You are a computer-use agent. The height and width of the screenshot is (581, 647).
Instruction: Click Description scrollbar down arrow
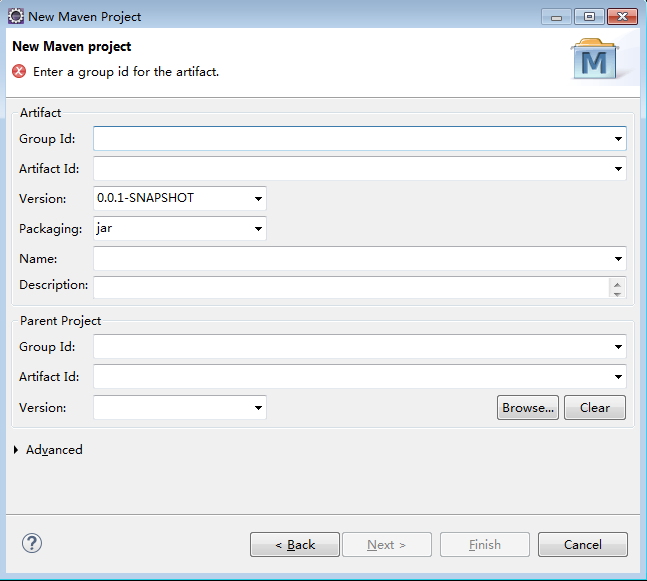click(617, 293)
